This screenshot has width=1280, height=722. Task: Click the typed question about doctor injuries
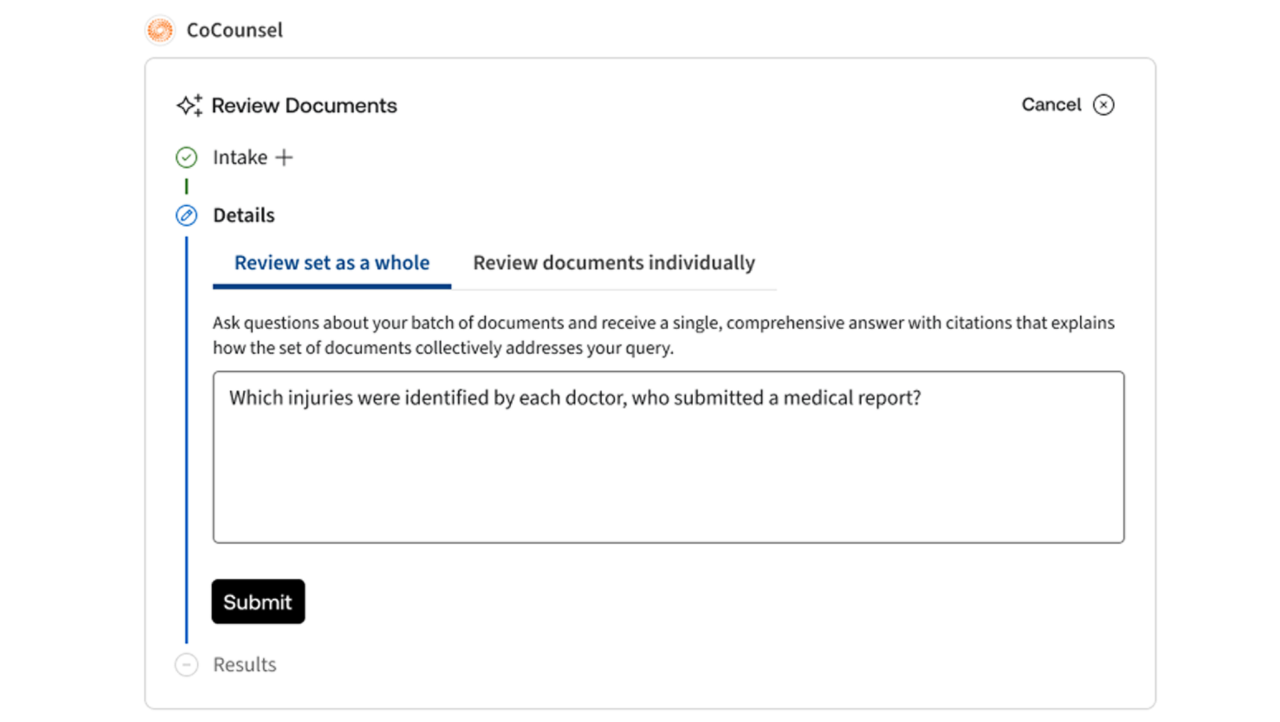coord(574,398)
